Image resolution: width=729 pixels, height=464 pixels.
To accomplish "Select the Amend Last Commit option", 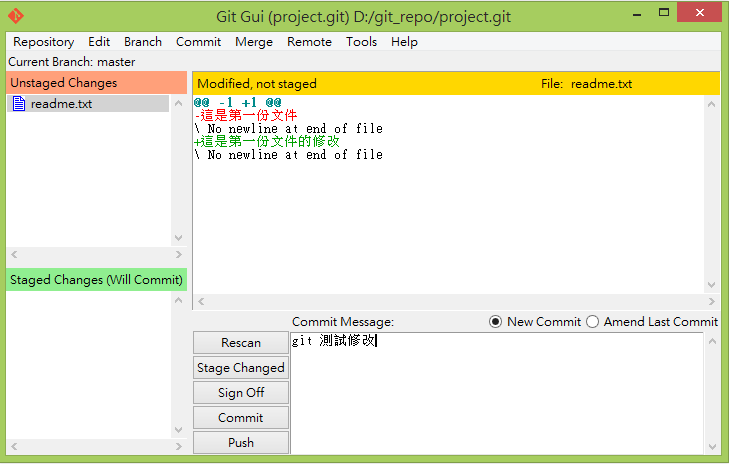I will click(x=592, y=322).
